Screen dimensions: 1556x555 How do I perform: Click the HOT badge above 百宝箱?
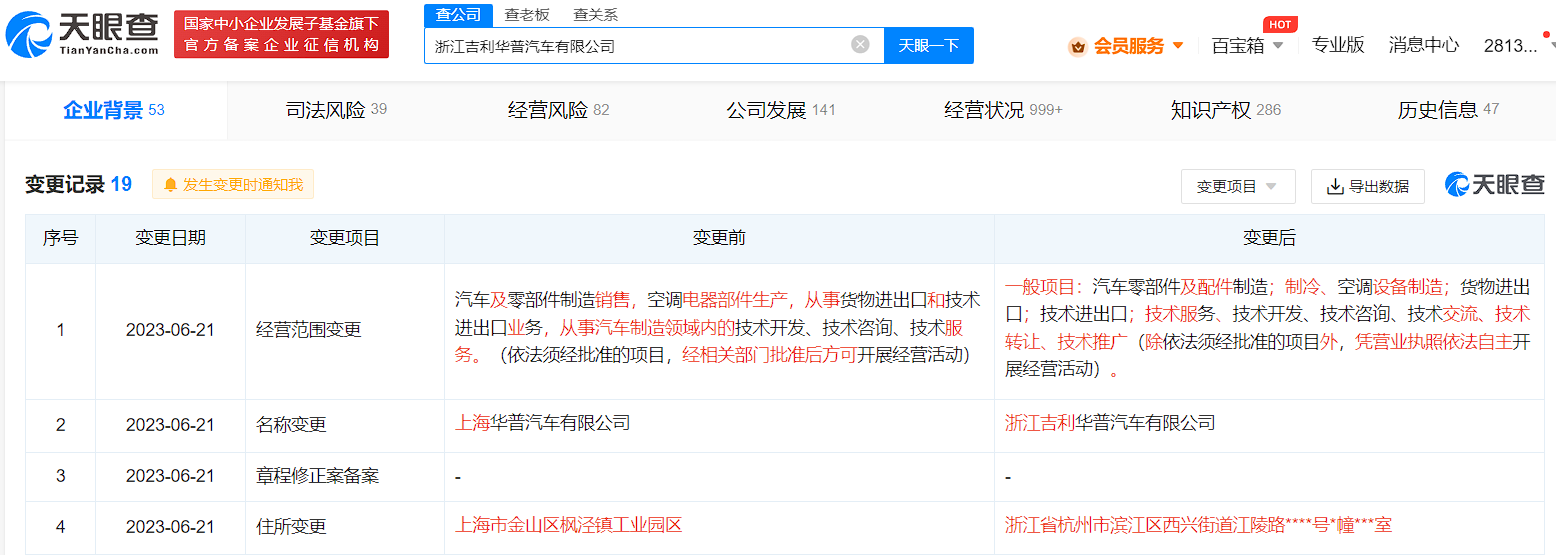pos(1280,24)
